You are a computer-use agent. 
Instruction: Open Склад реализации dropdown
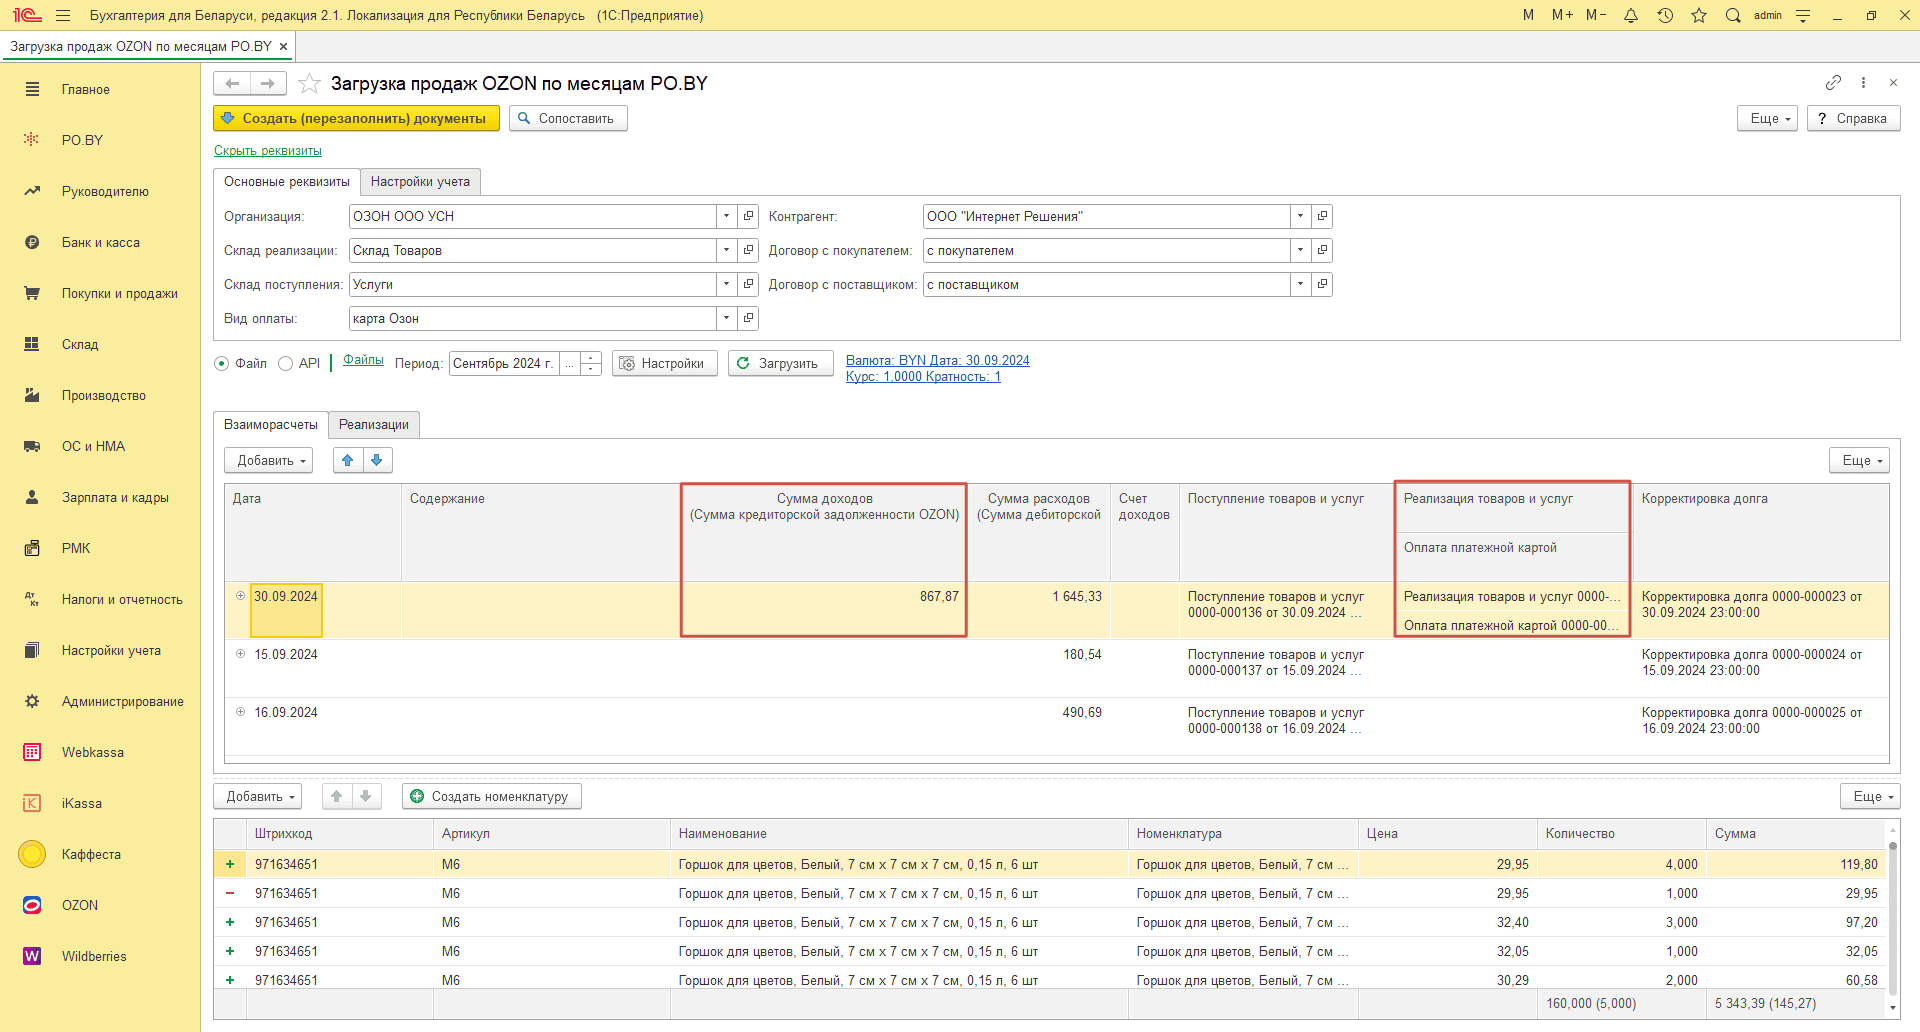coord(727,250)
